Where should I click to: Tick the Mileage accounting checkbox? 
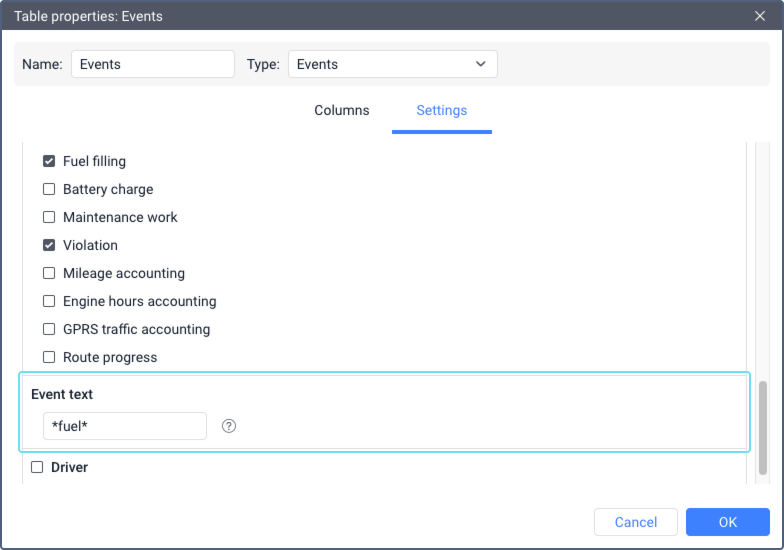(49, 273)
